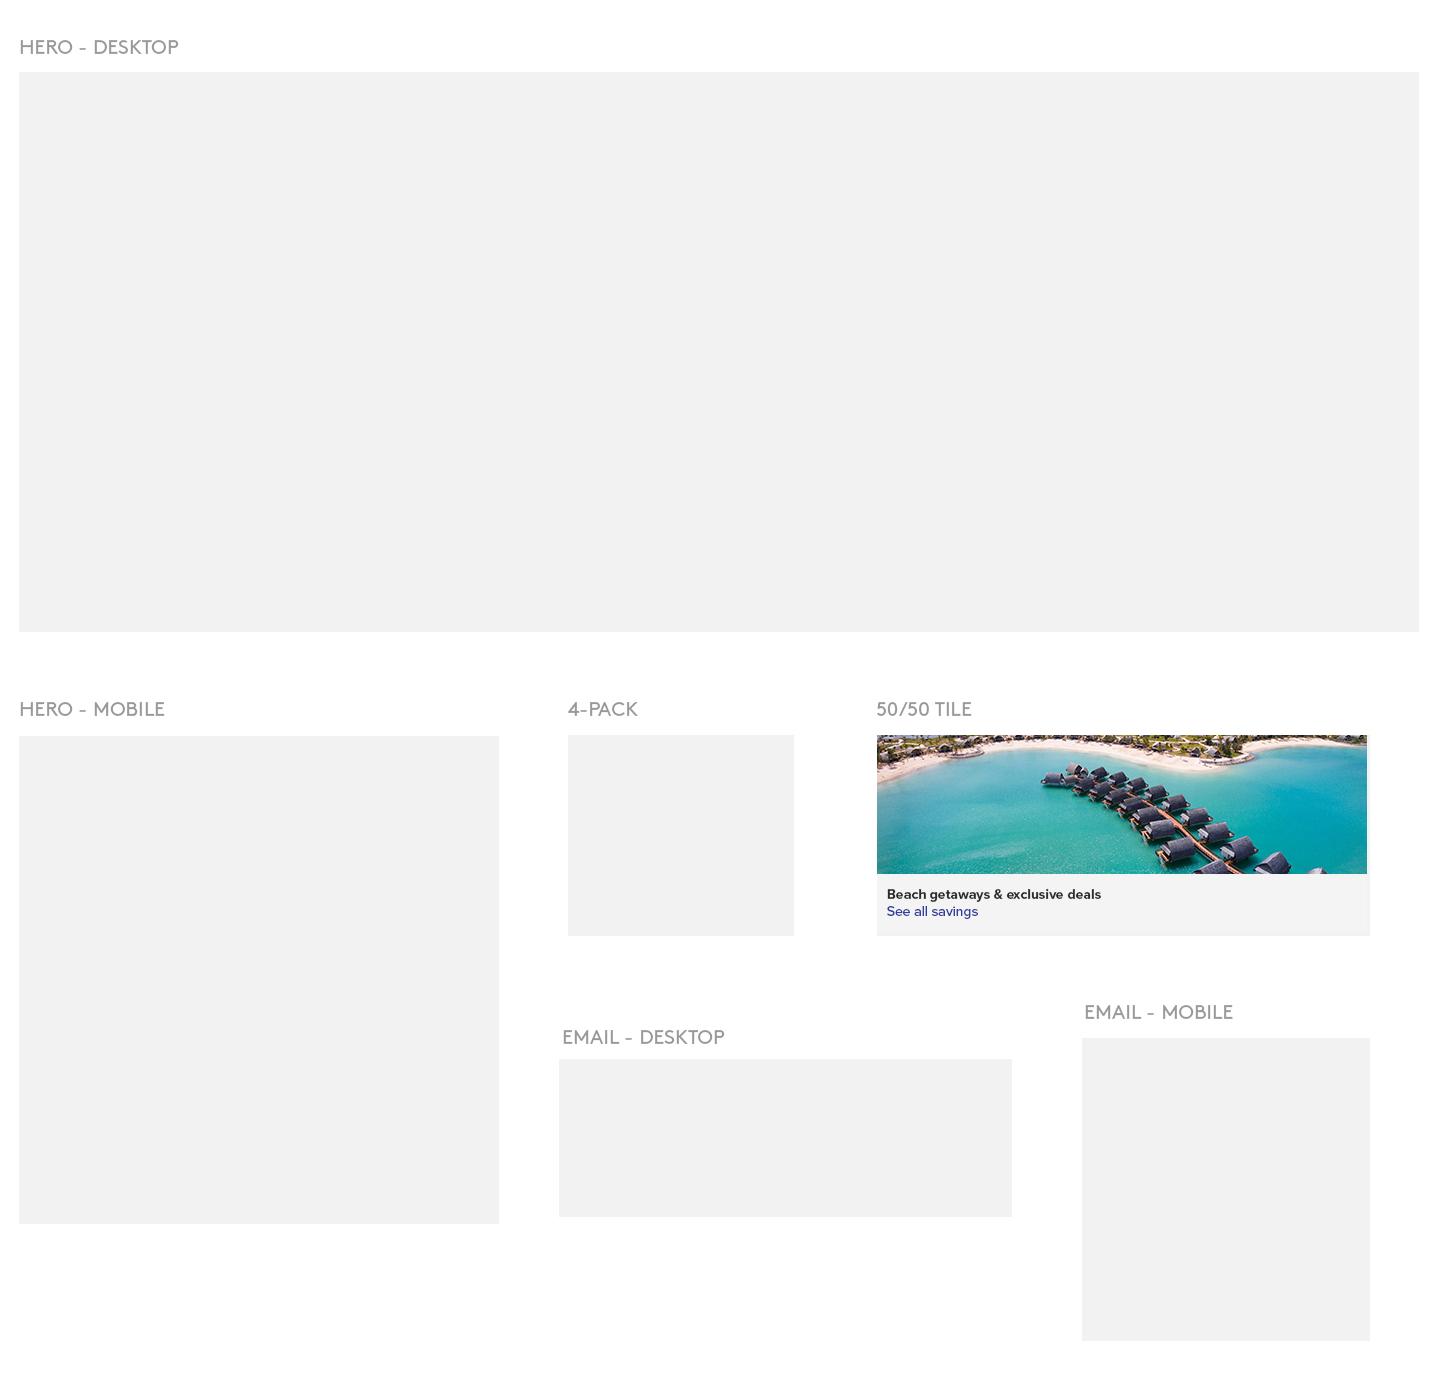Click the word 'savings' in the tile link
Viewport: 1440px width, 1374px height.
click(x=955, y=912)
